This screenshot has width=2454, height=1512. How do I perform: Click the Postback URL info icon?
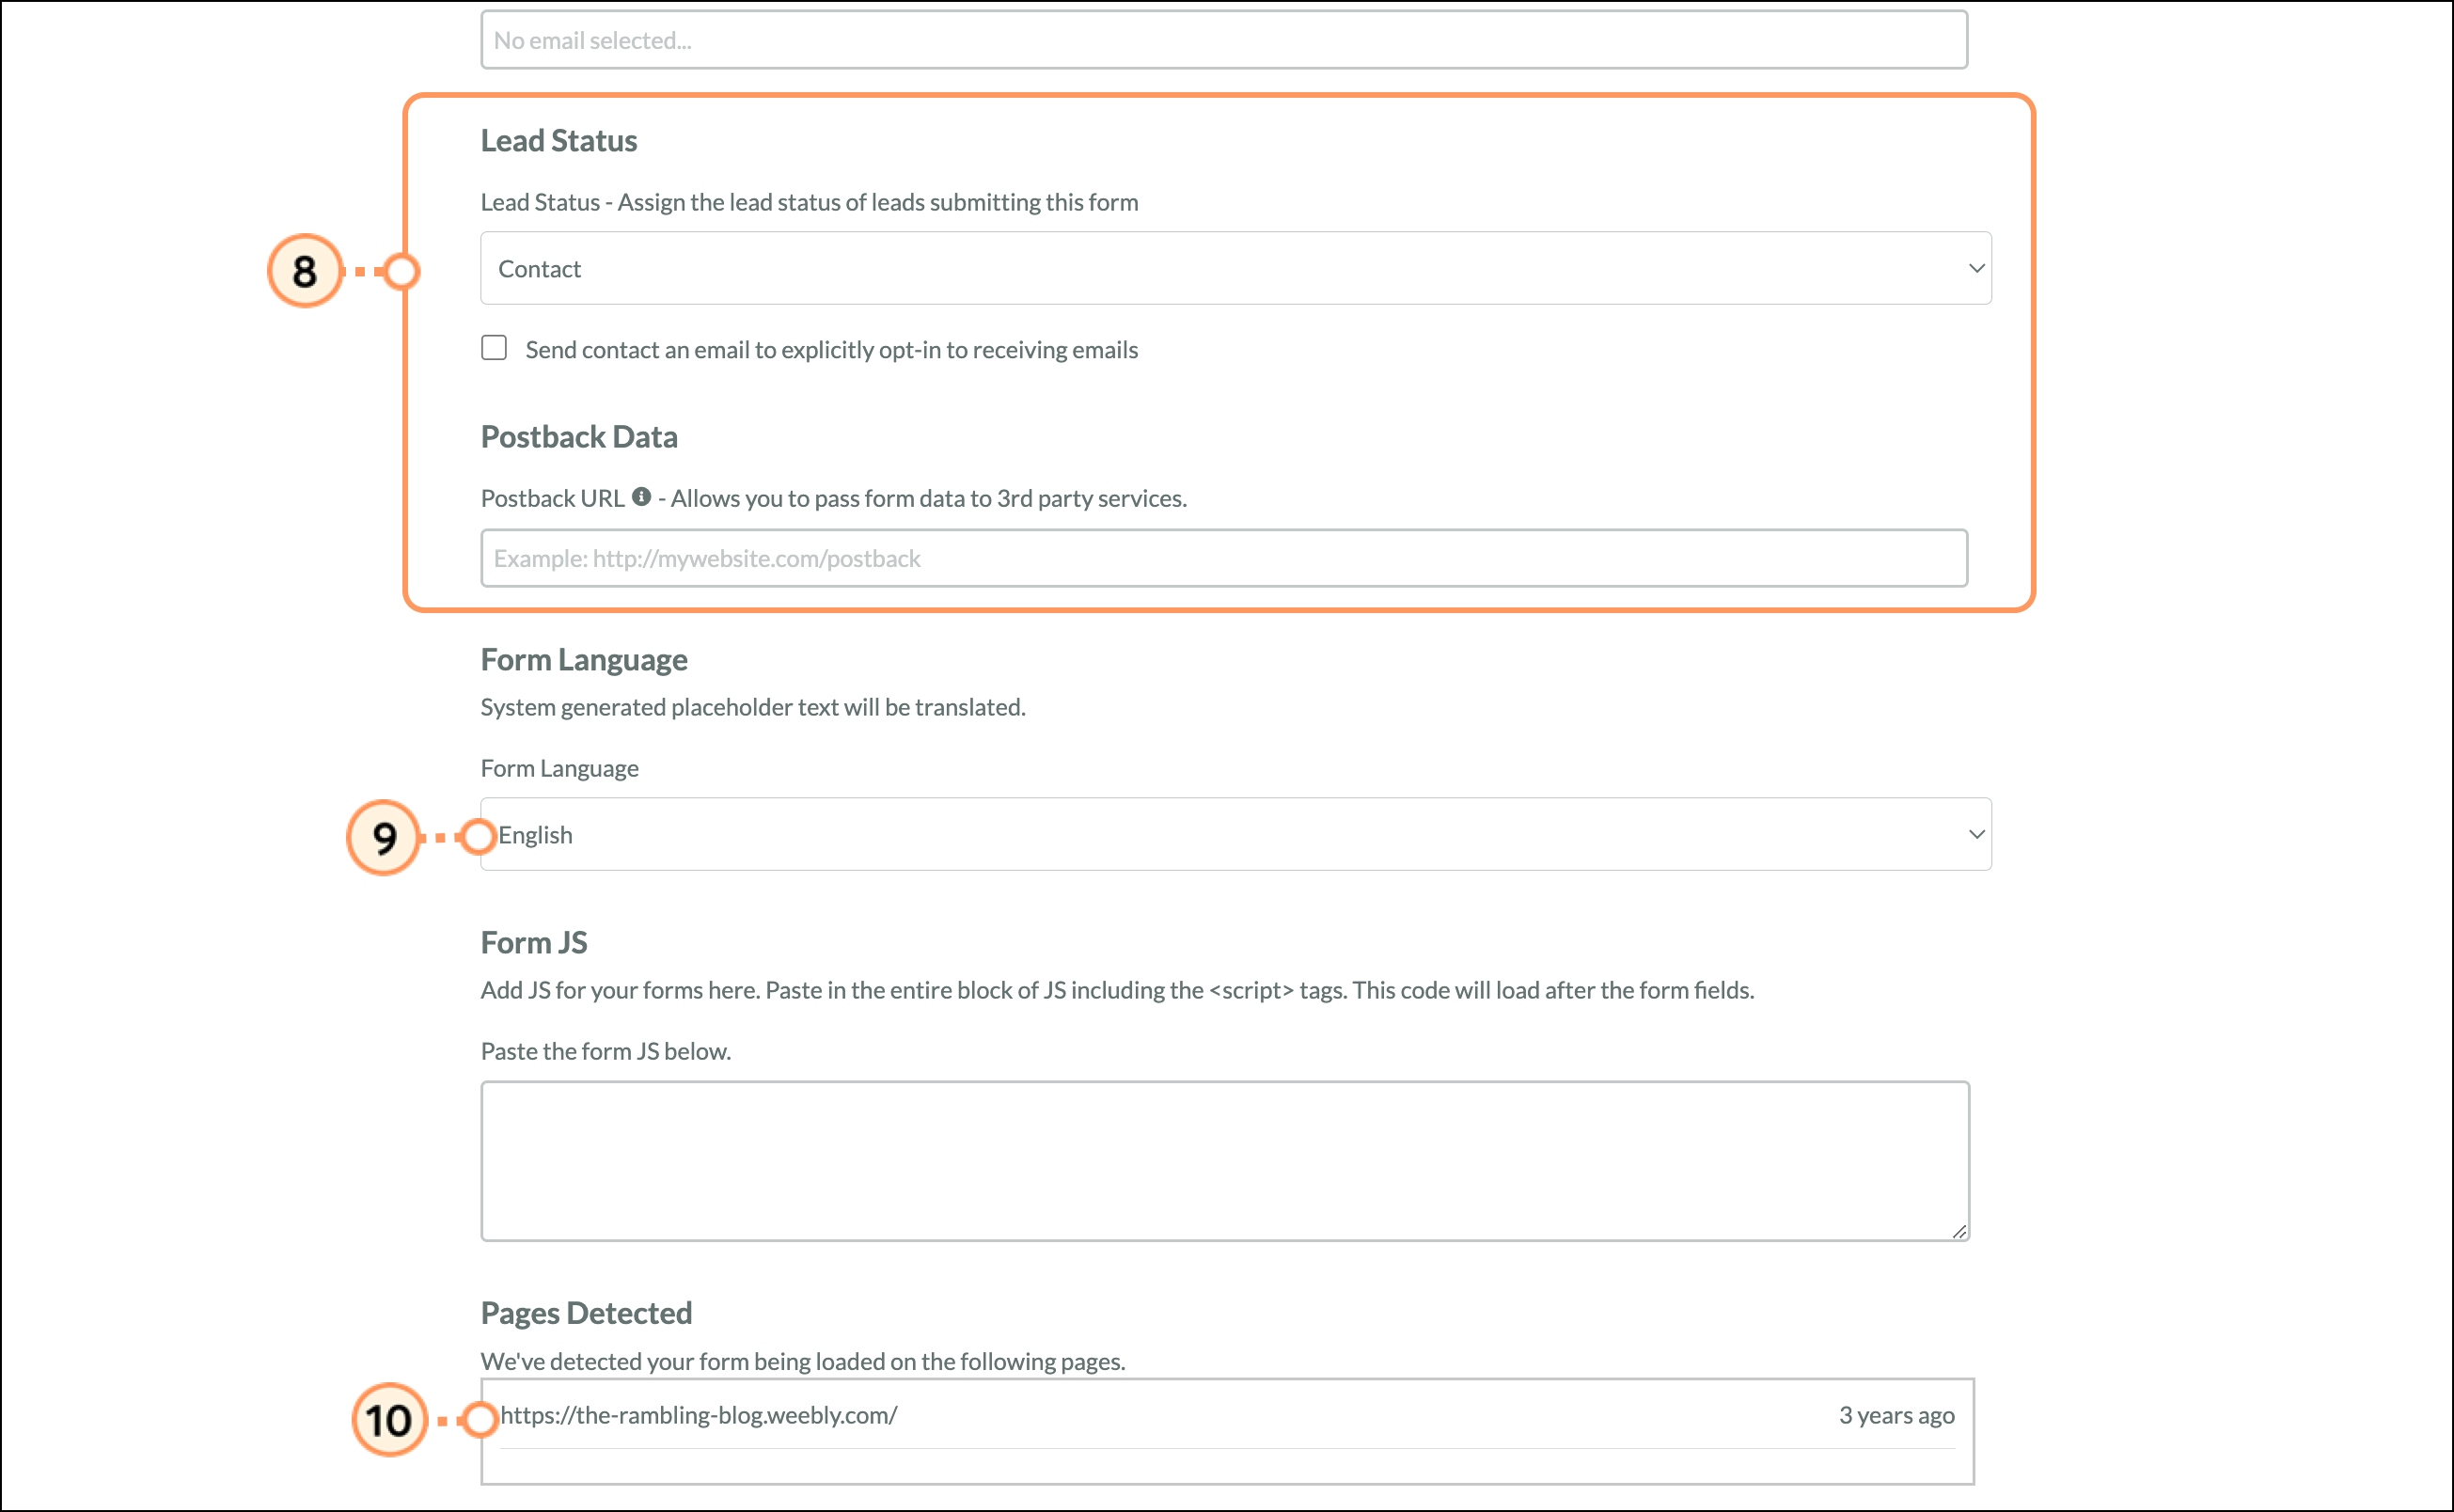coord(642,497)
